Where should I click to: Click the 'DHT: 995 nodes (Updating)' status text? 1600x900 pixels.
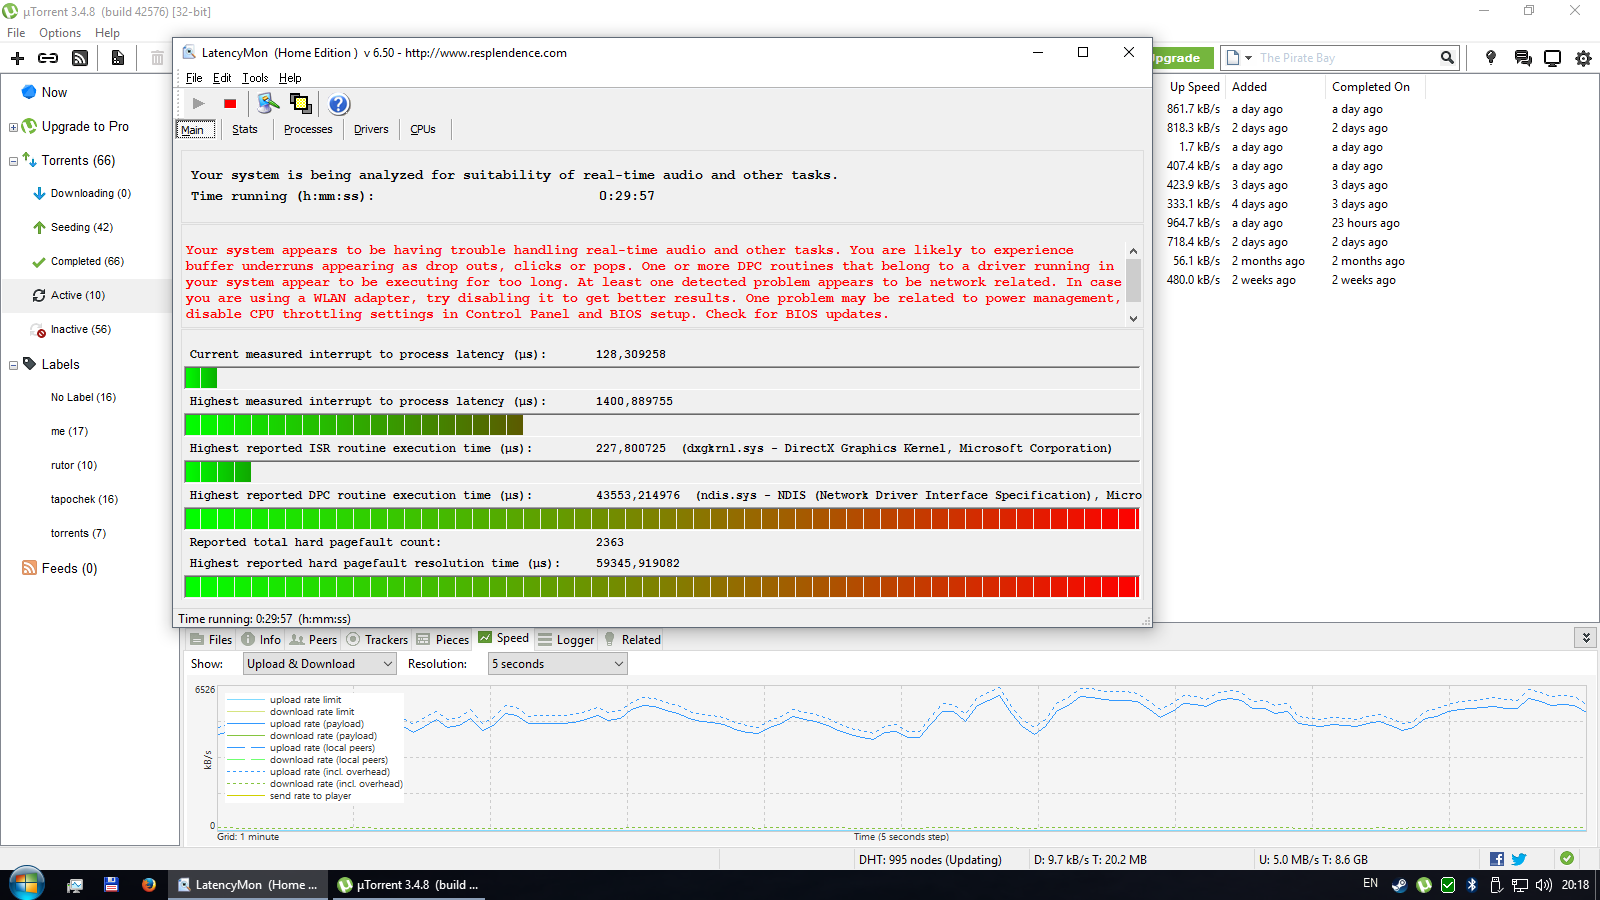[x=930, y=860]
